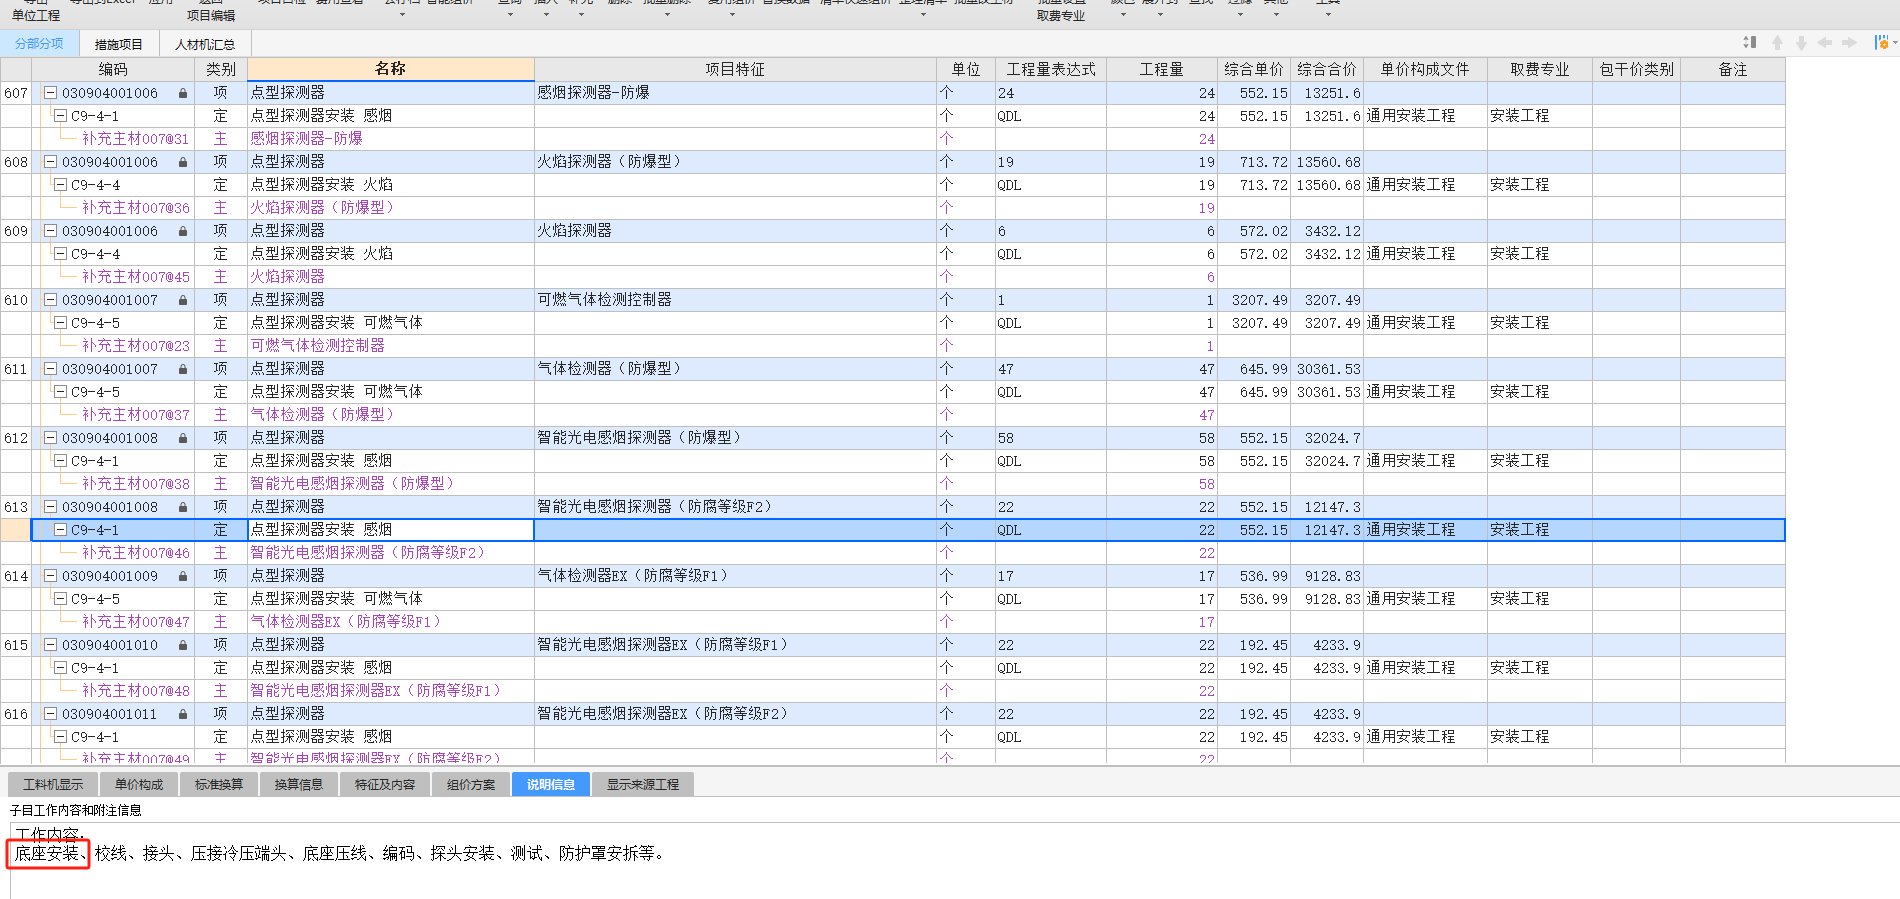Collapse the selected C9-4-1 quota under row 613
Screen dimensions: 1900x899
60,530
